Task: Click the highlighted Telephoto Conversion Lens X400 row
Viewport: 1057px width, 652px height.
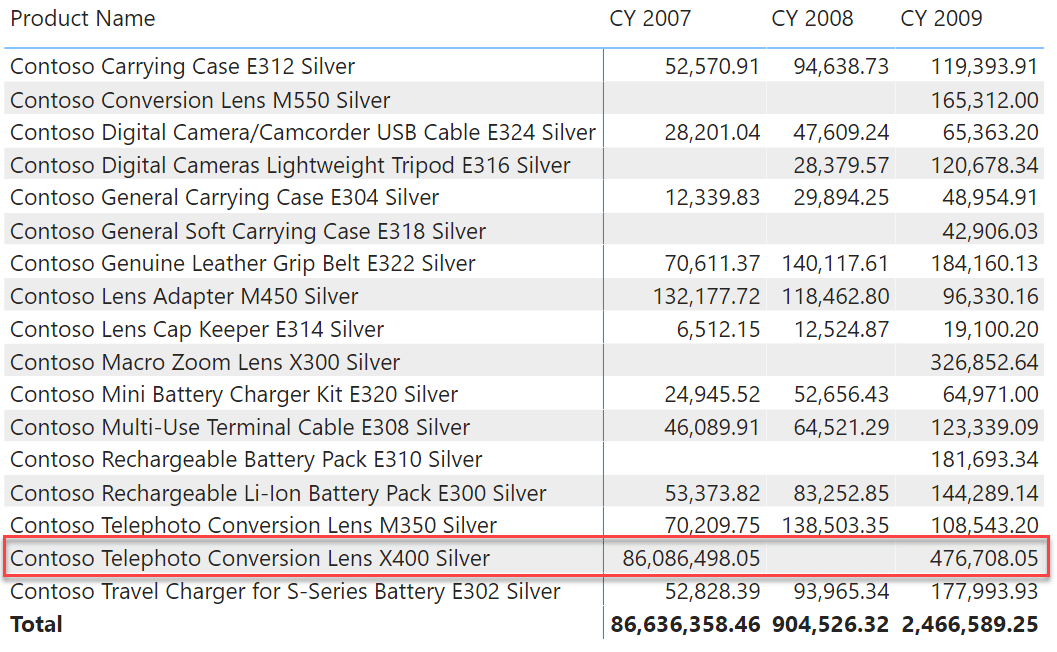Action: [250, 558]
